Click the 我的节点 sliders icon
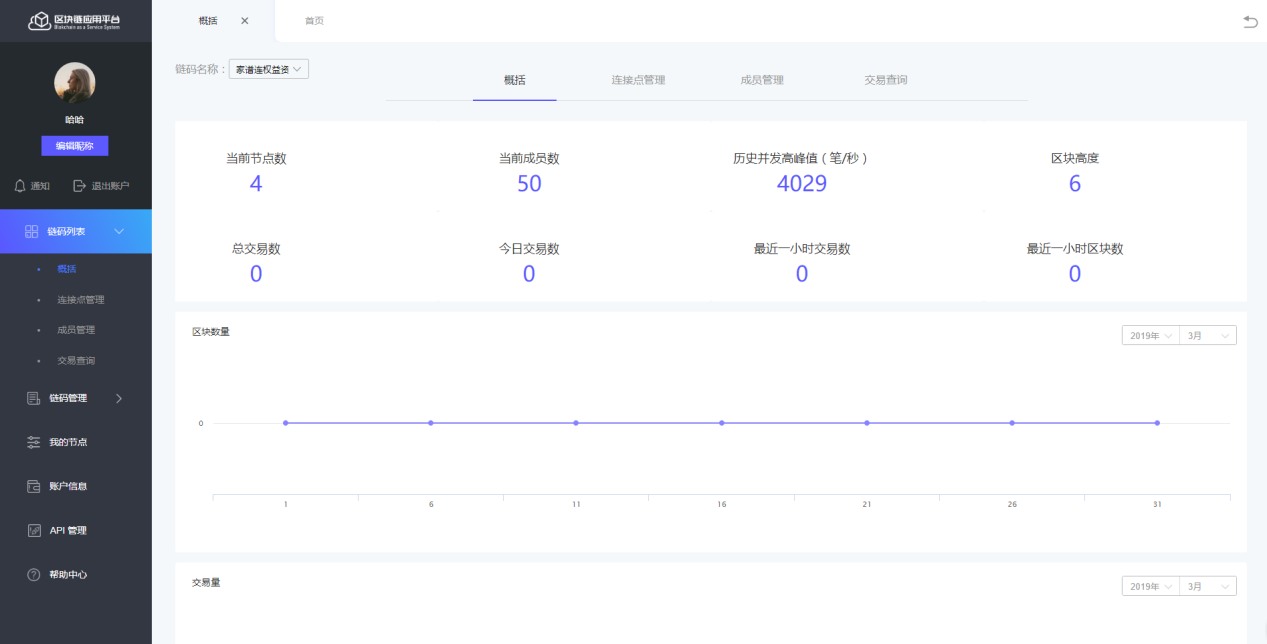The width and height of the screenshot is (1267, 644). click(x=33, y=442)
